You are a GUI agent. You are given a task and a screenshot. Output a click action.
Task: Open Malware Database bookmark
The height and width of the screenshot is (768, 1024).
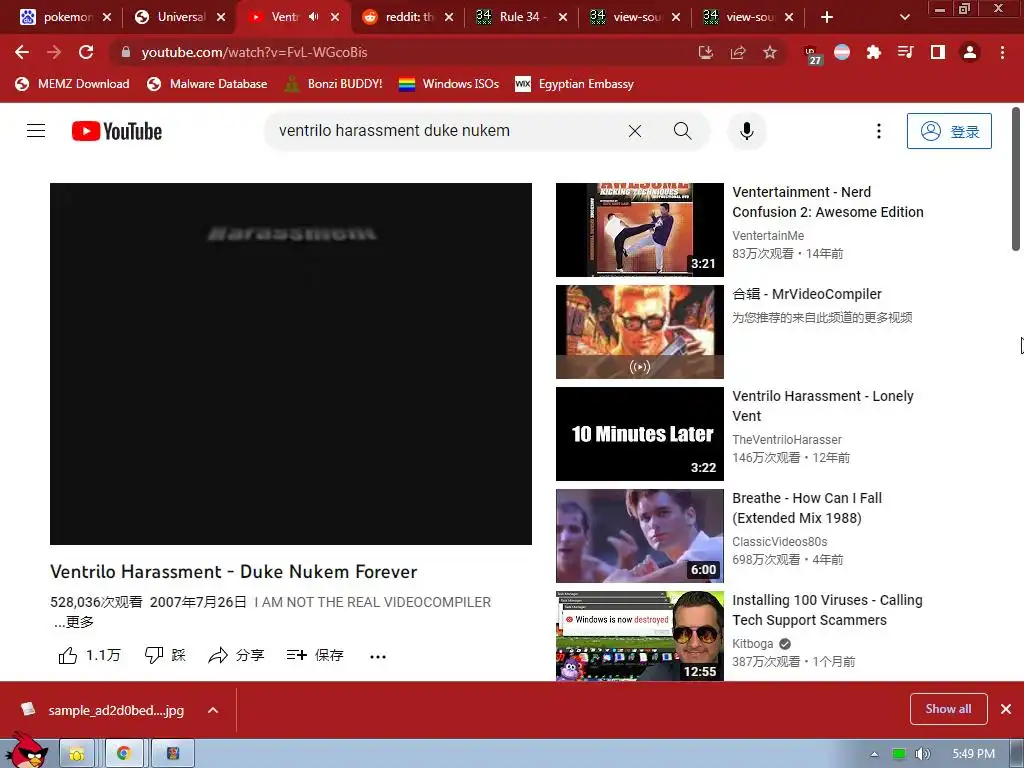pos(207,84)
